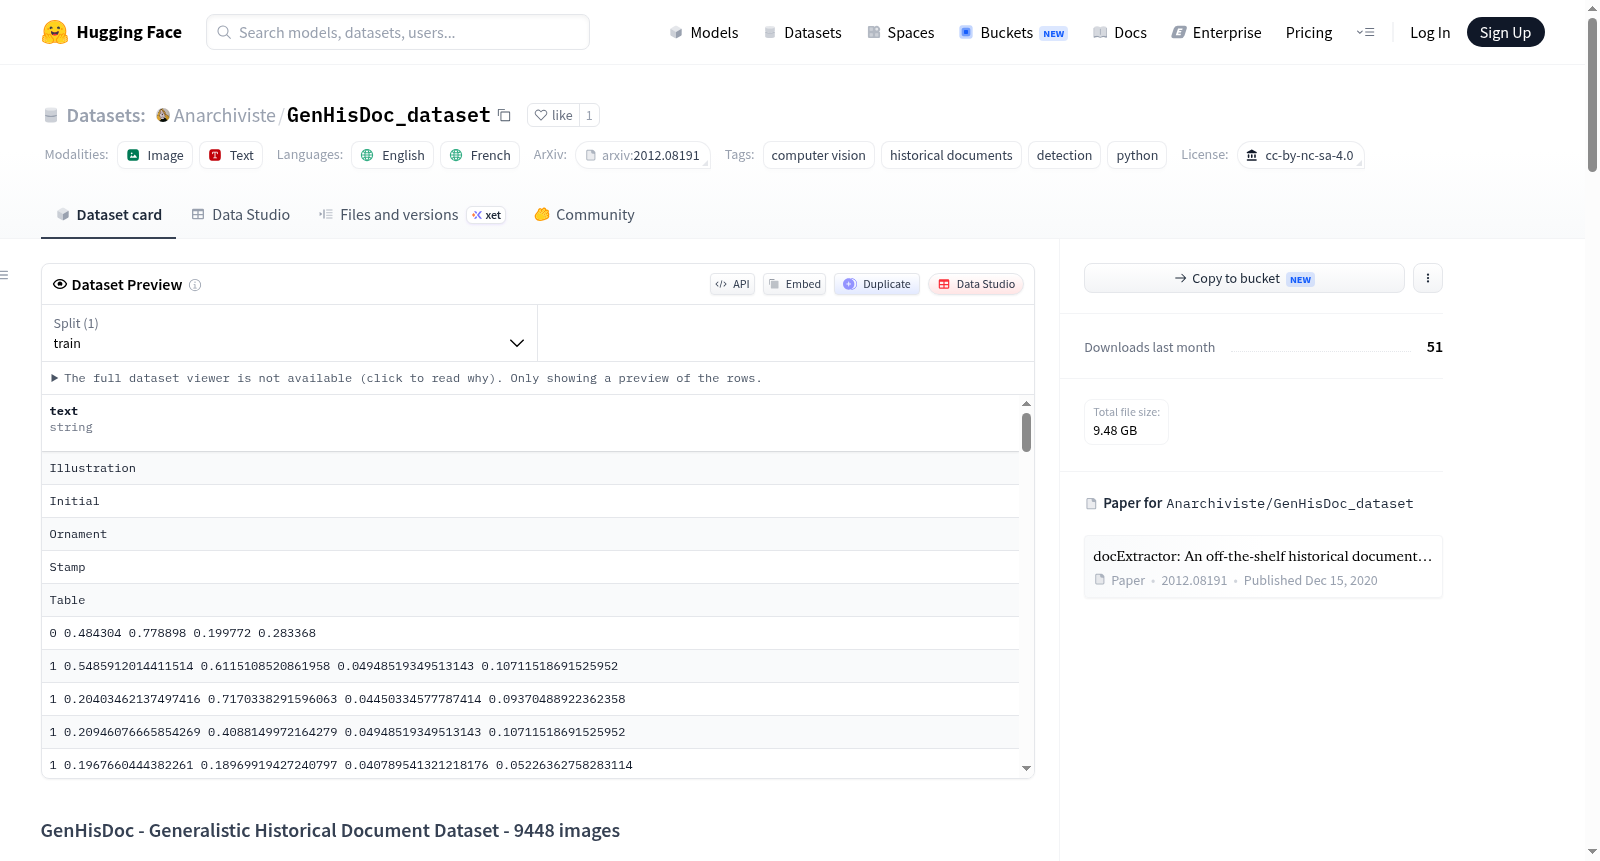Click Copy to bucket button
The image size is (1600, 861).
coord(1244,278)
